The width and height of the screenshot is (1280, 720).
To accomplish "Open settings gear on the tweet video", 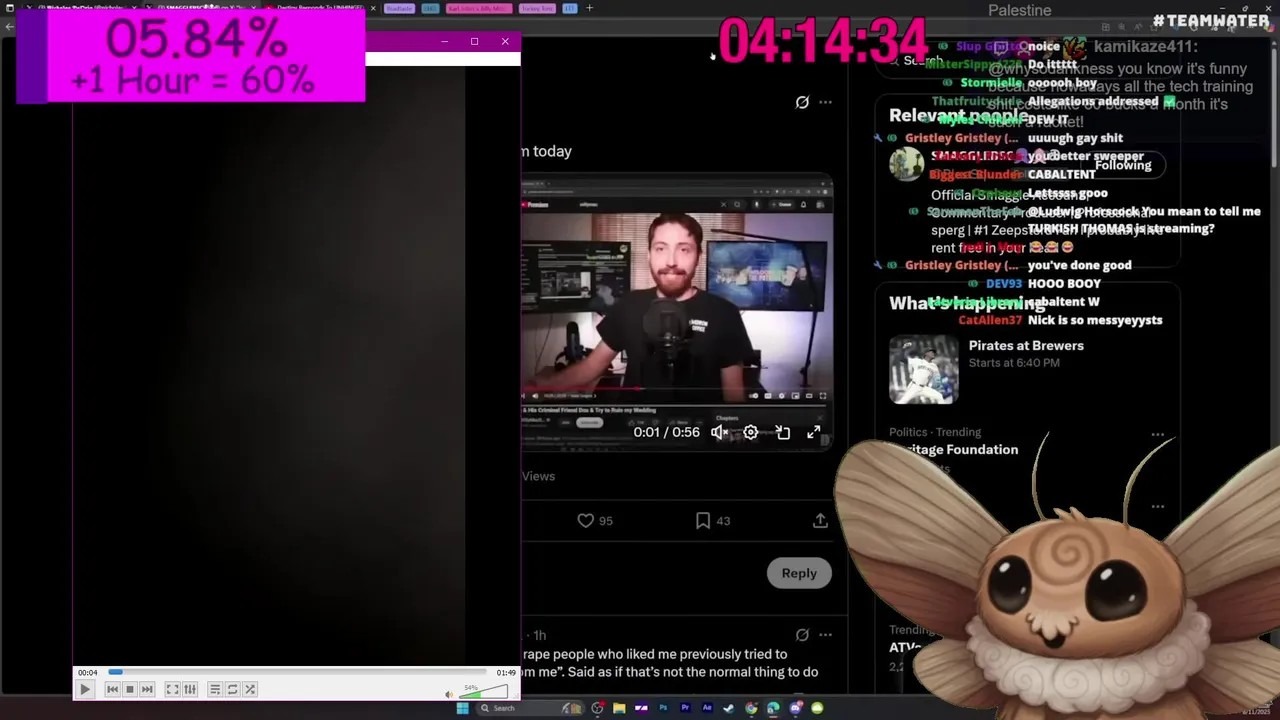I will (751, 432).
